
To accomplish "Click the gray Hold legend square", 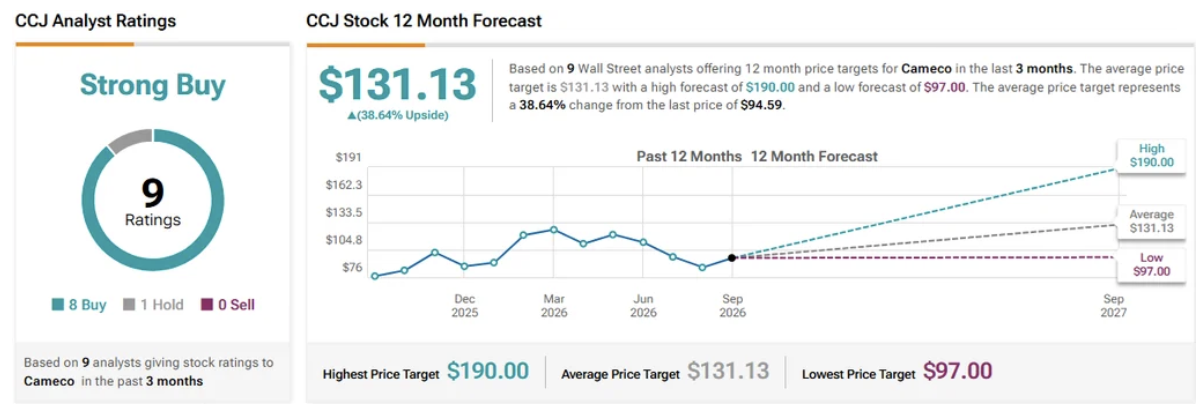I will click(x=129, y=305).
